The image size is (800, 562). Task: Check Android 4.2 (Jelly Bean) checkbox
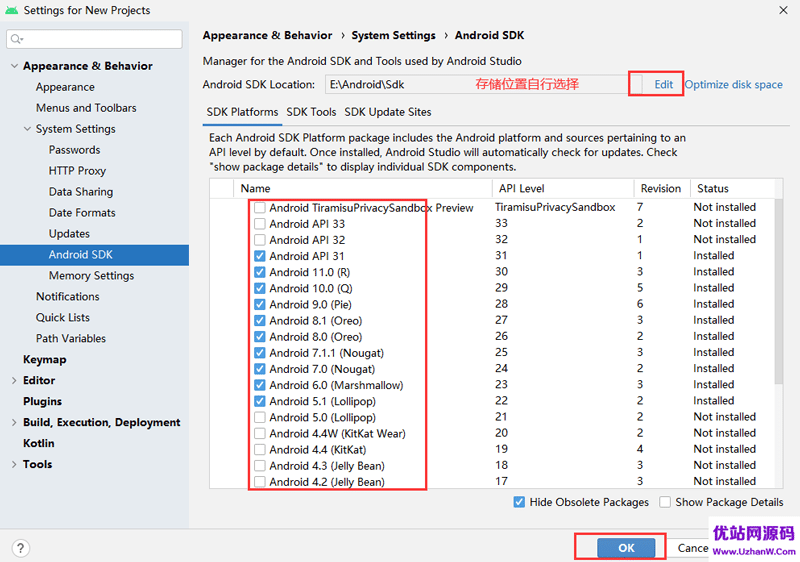[x=260, y=481]
